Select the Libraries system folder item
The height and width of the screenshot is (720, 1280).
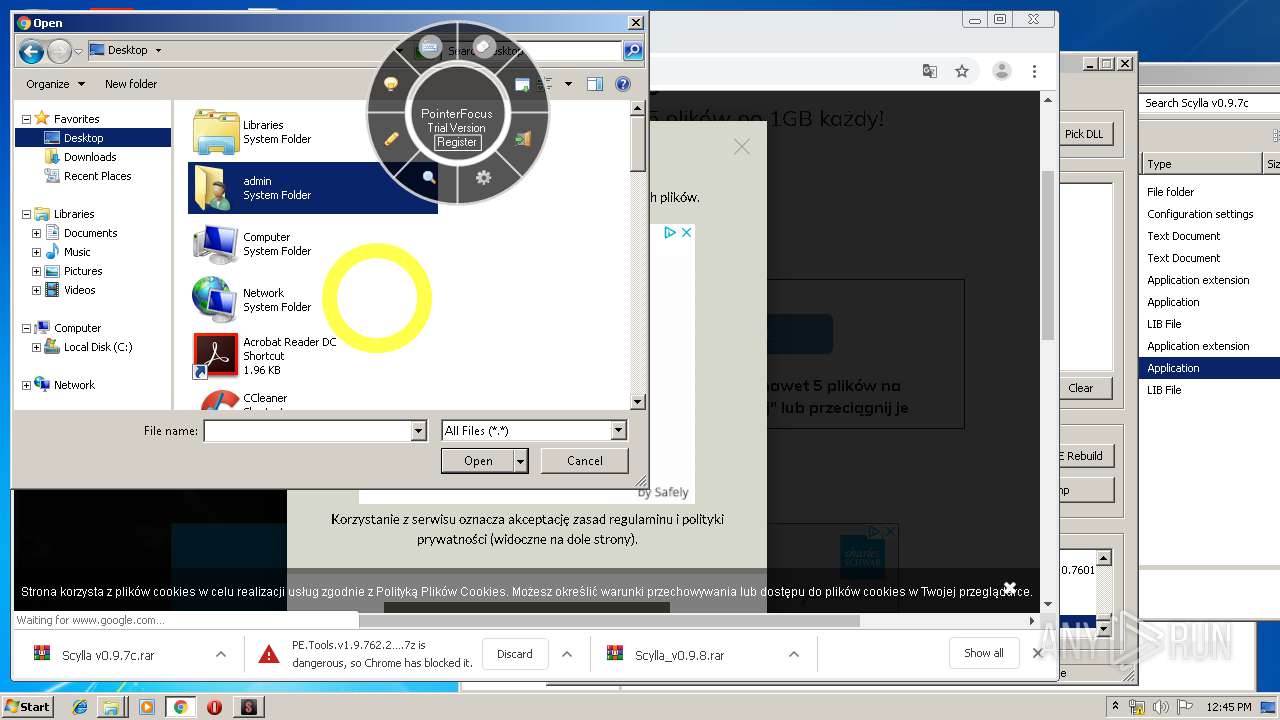(x=313, y=132)
